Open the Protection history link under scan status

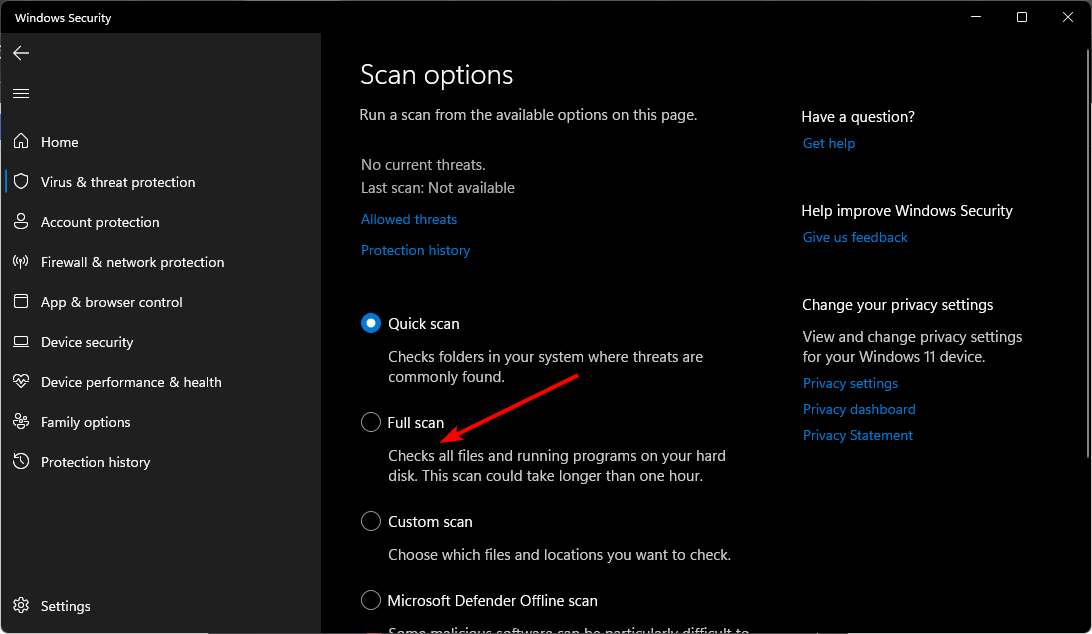pyautogui.click(x=415, y=250)
